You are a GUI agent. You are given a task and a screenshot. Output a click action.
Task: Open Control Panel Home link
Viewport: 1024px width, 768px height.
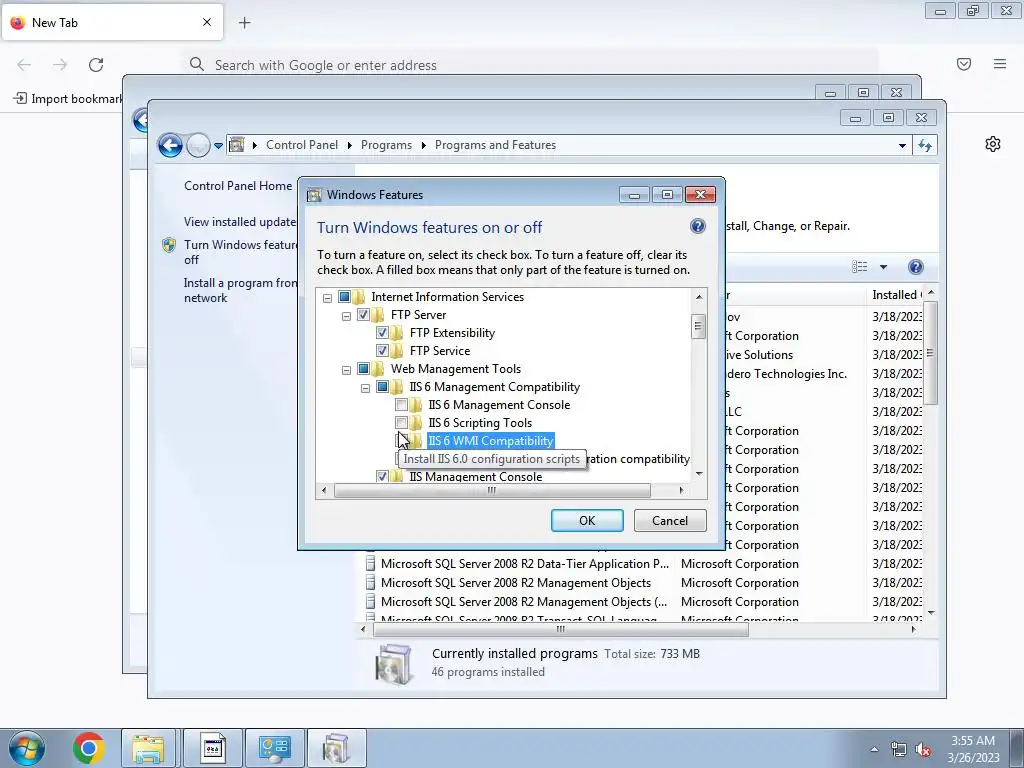(x=238, y=185)
